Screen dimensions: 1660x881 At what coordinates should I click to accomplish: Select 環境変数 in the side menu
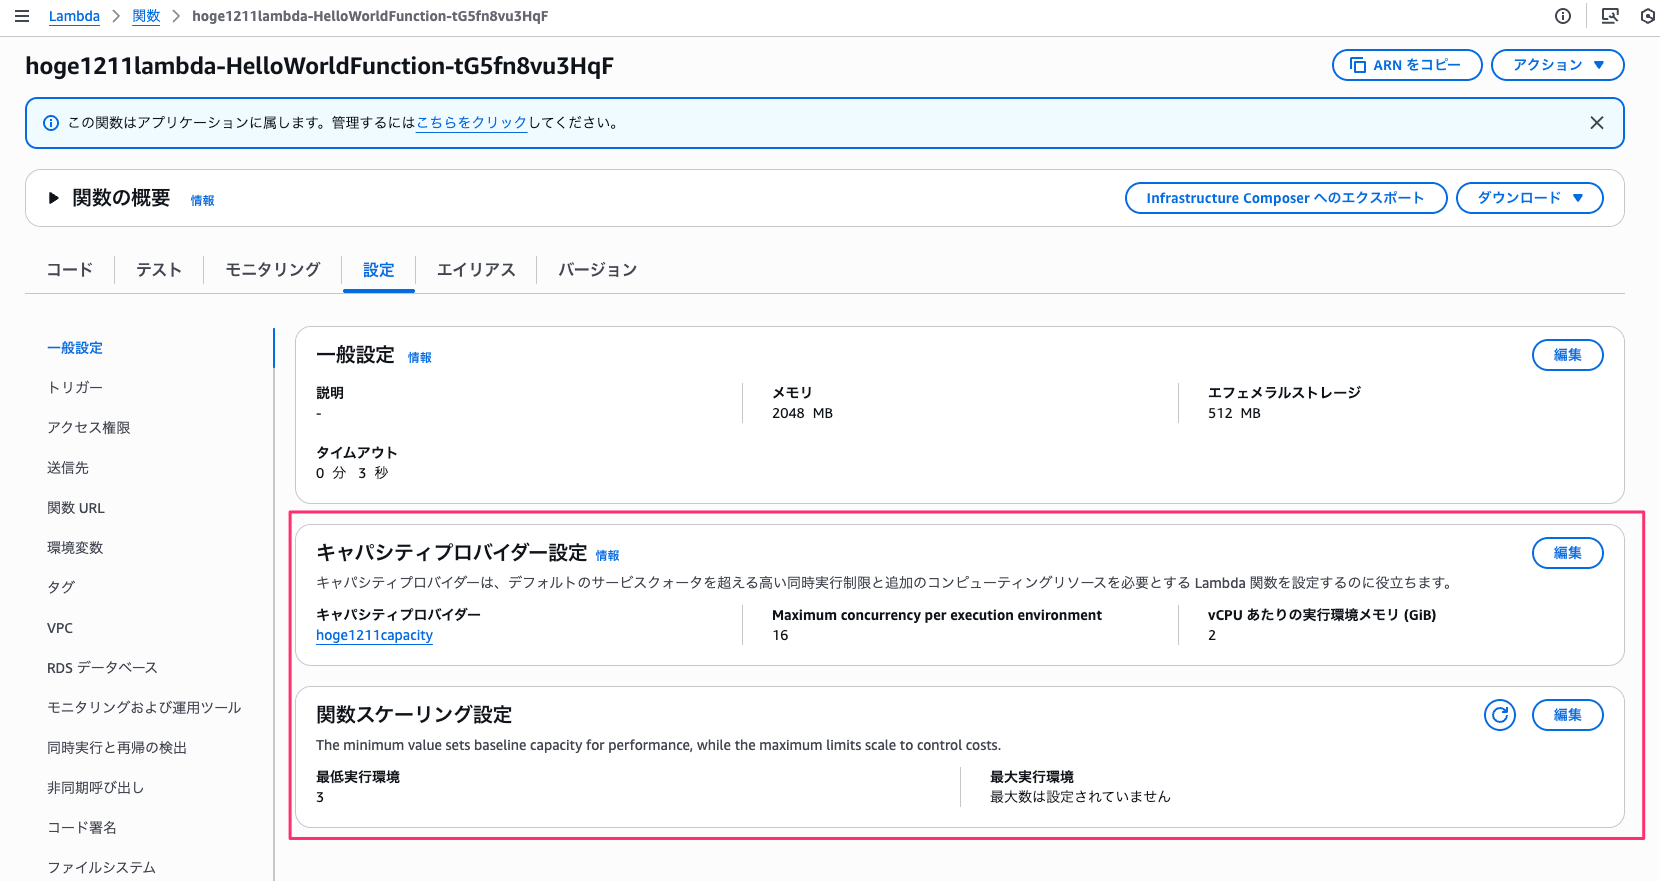click(75, 548)
